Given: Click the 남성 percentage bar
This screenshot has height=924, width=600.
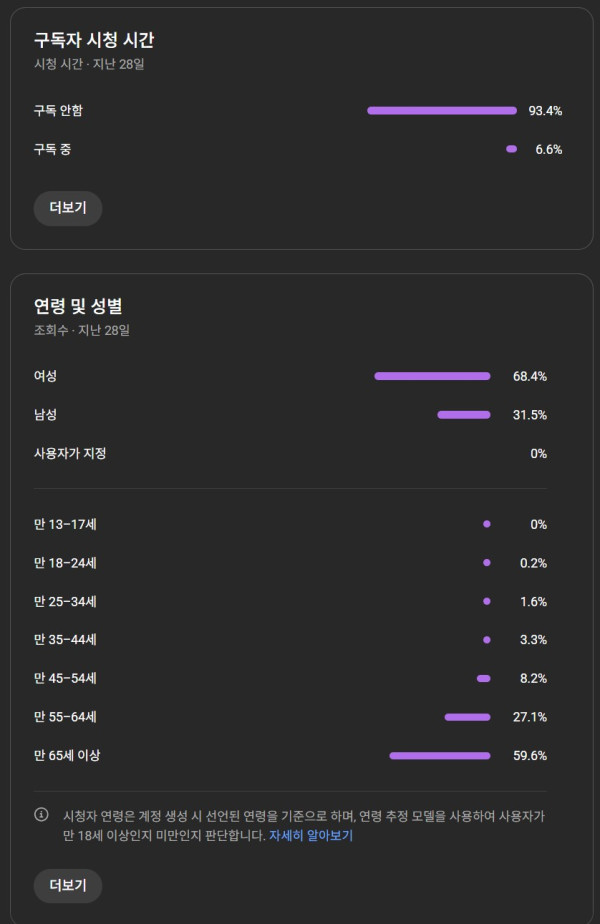Looking at the screenshot, I should [x=464, y=415].
